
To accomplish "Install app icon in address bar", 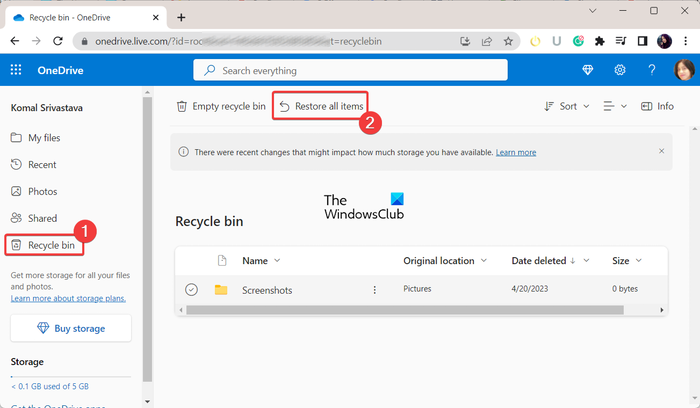I will point(465,42).
